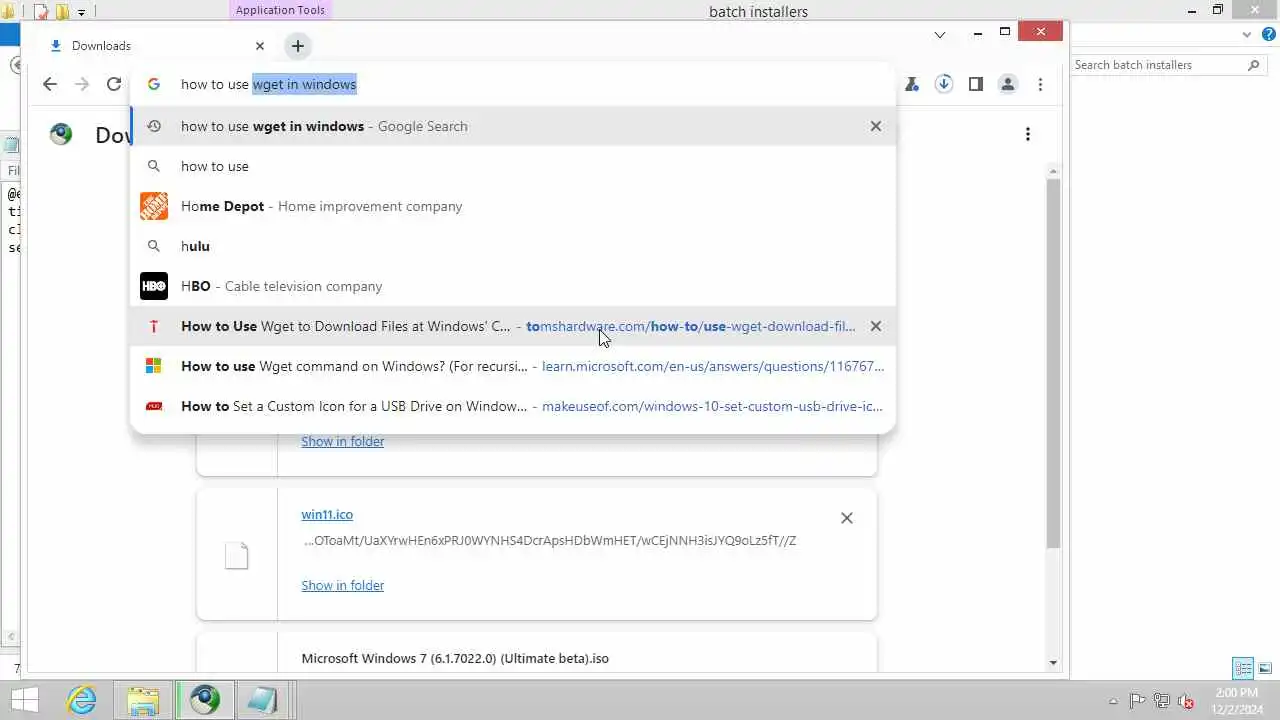Screen dimensions: 1280x720
Task: Remove the tomshardware suggestion with its X
Action: [x=876, y=326]
